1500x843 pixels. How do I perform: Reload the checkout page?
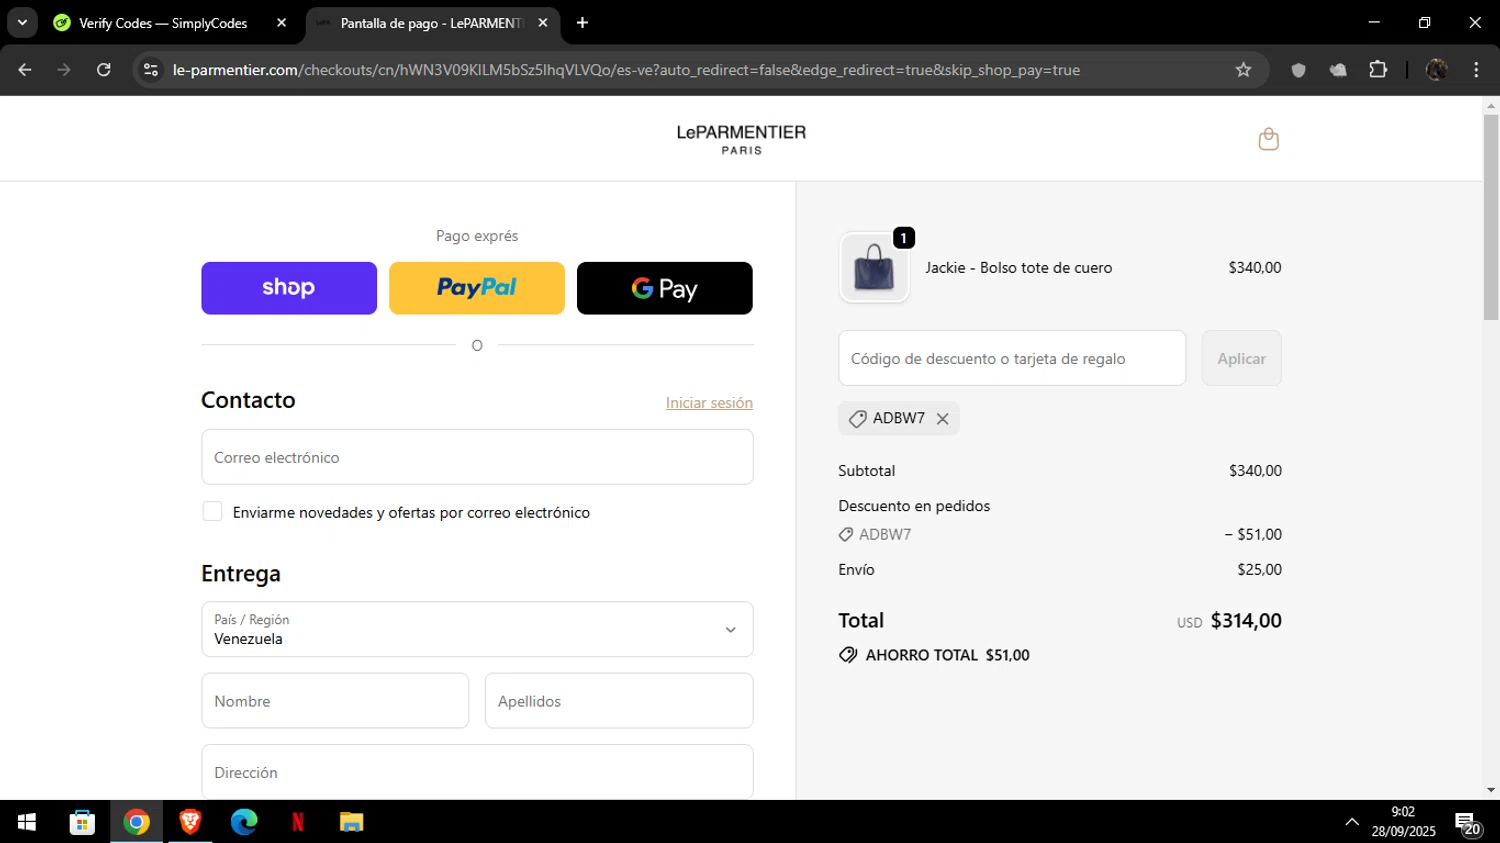point(104,70)
